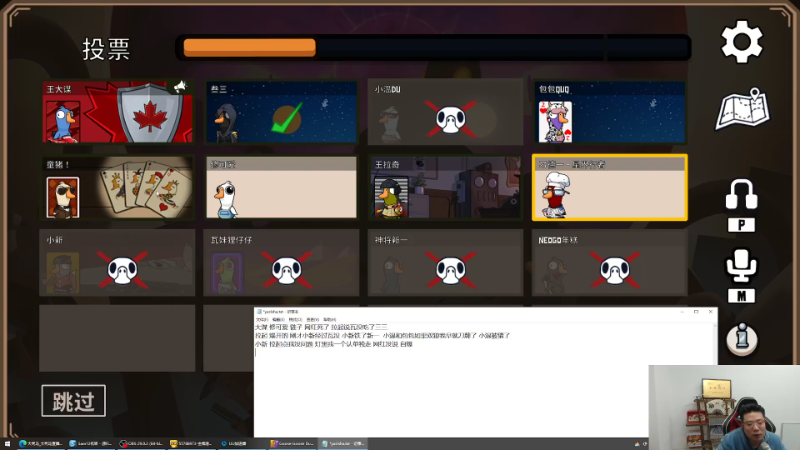Switch to the OBS taskbar item
800x450 pixels.
[141, 444]
